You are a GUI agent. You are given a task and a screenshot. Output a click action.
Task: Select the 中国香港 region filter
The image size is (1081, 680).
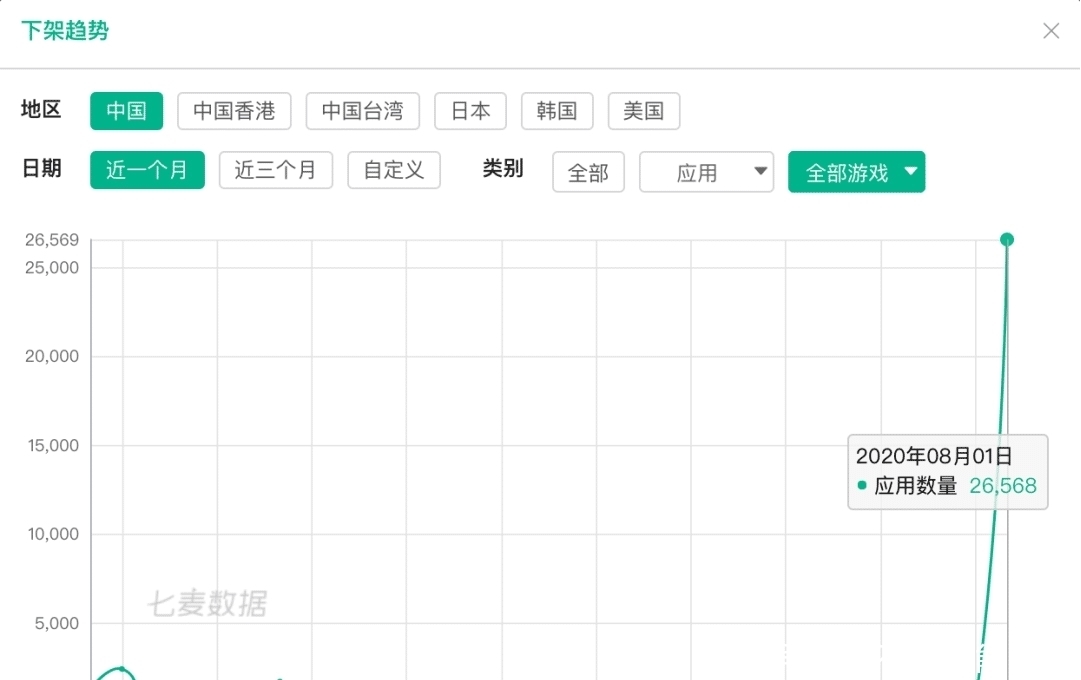coord(234,111)
